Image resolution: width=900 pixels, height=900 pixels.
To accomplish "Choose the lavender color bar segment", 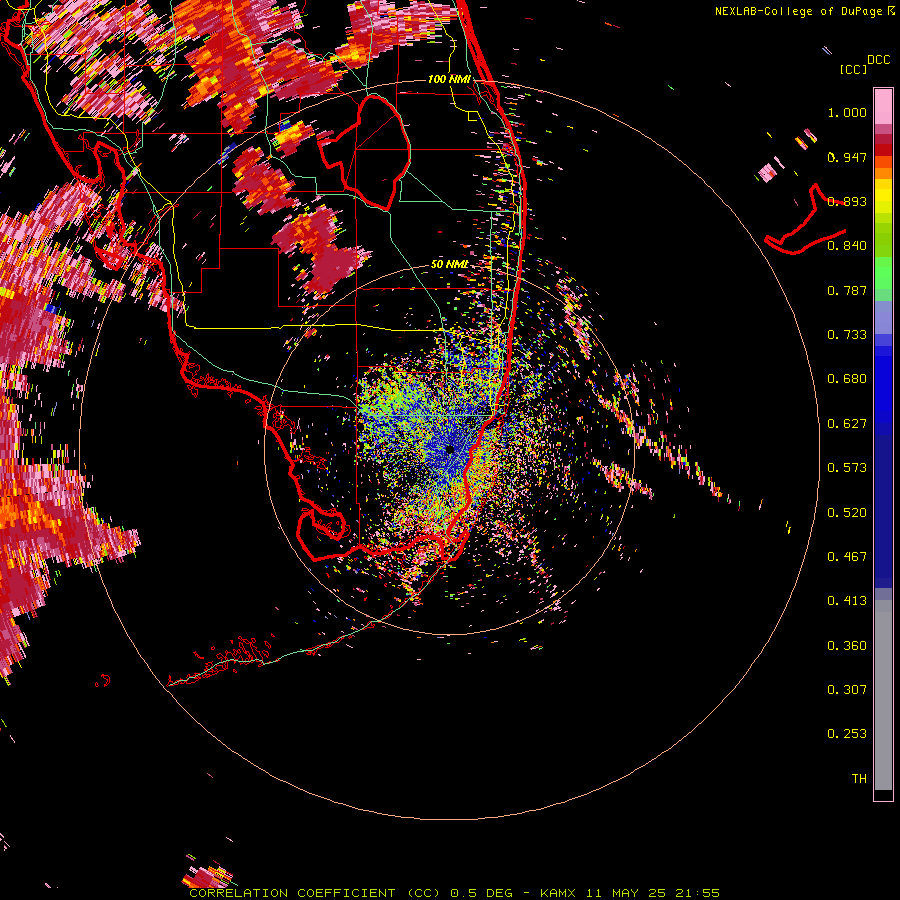I will click(x=883, y=317).
